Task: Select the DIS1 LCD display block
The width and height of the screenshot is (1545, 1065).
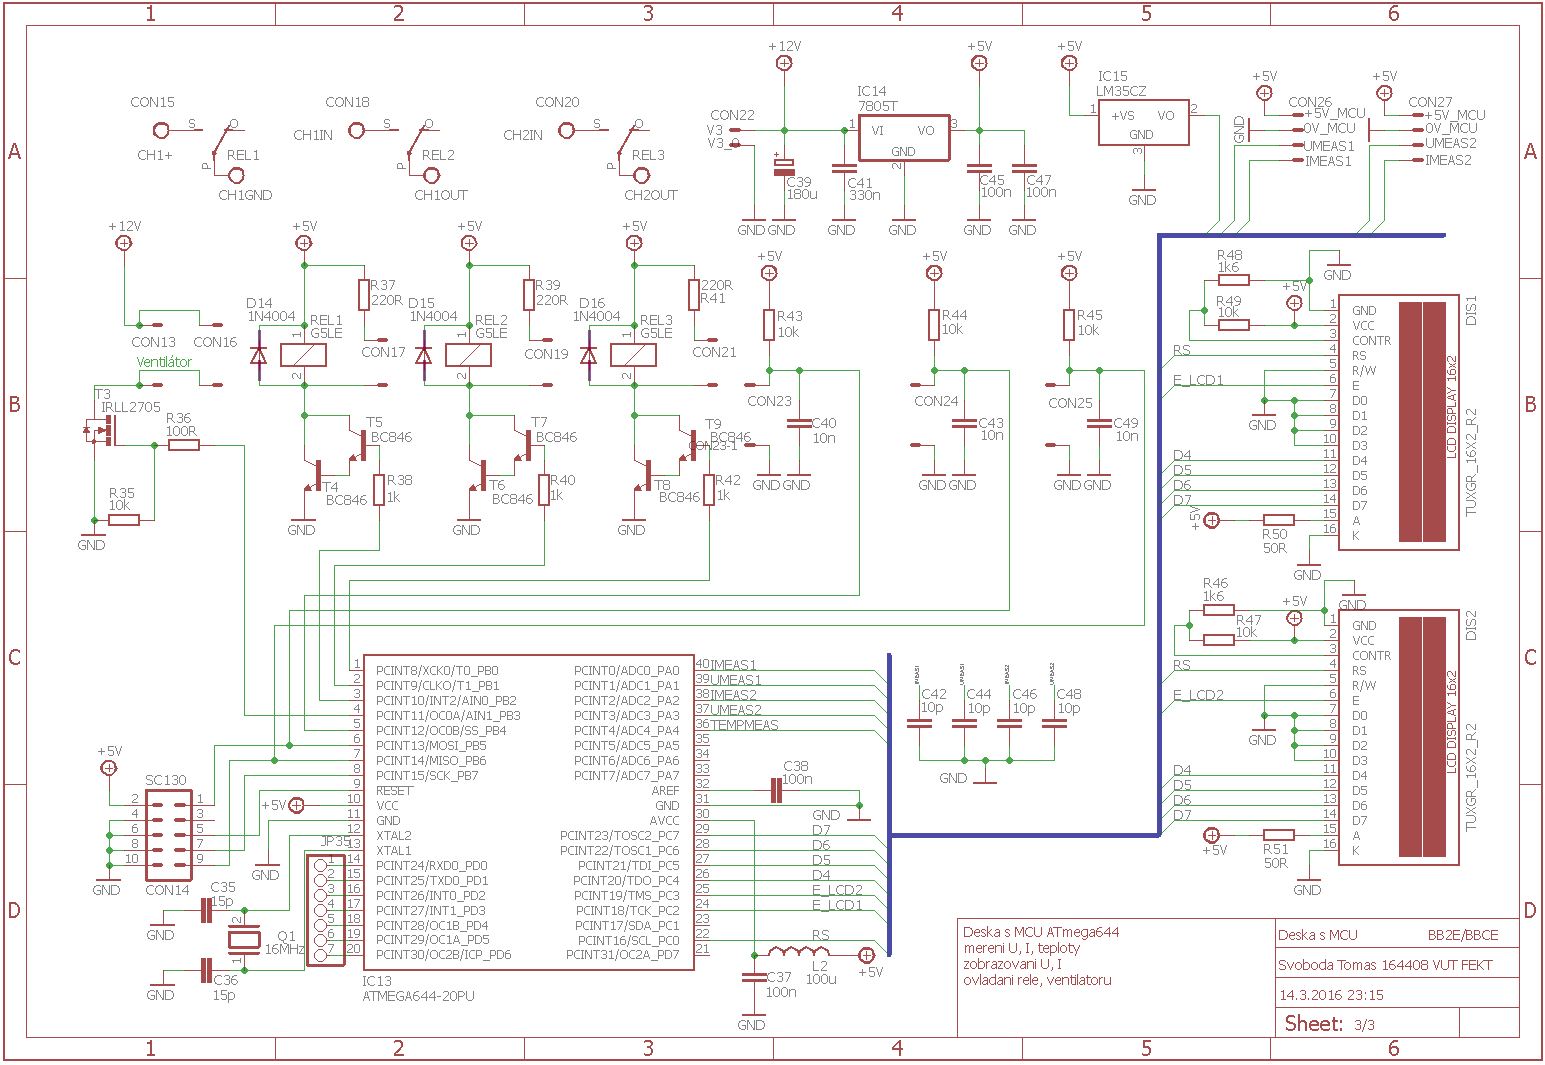Action: [1398, 422]
